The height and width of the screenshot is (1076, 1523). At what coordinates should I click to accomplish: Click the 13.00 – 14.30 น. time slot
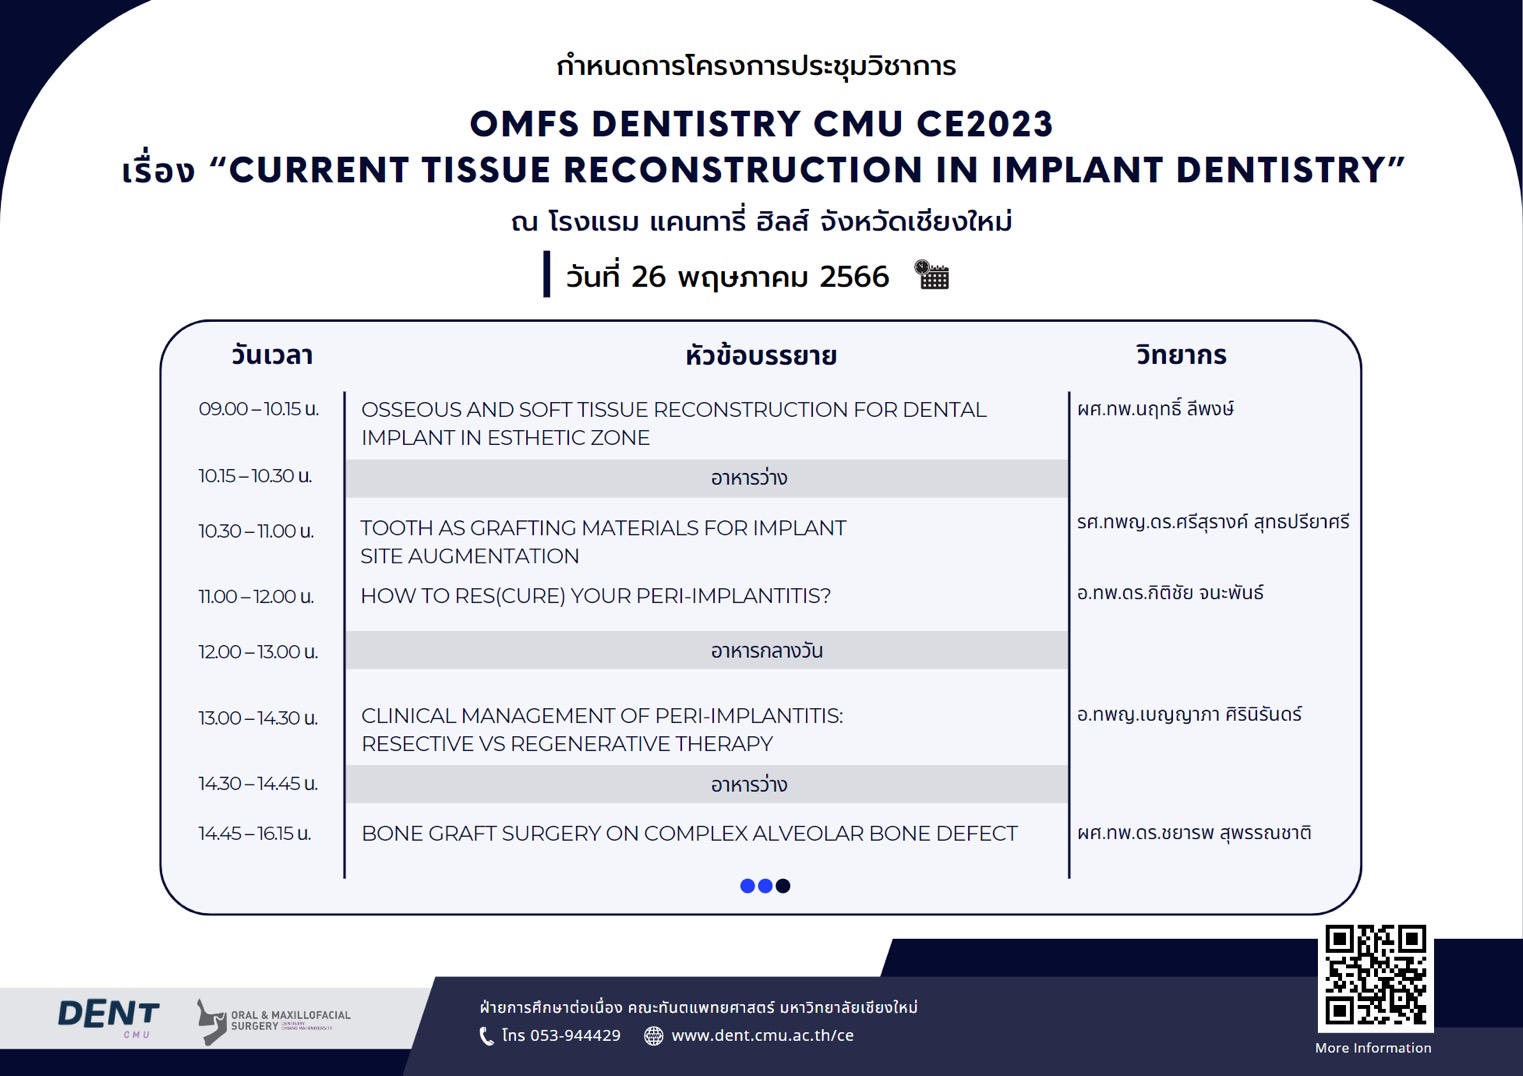point(258,718)
